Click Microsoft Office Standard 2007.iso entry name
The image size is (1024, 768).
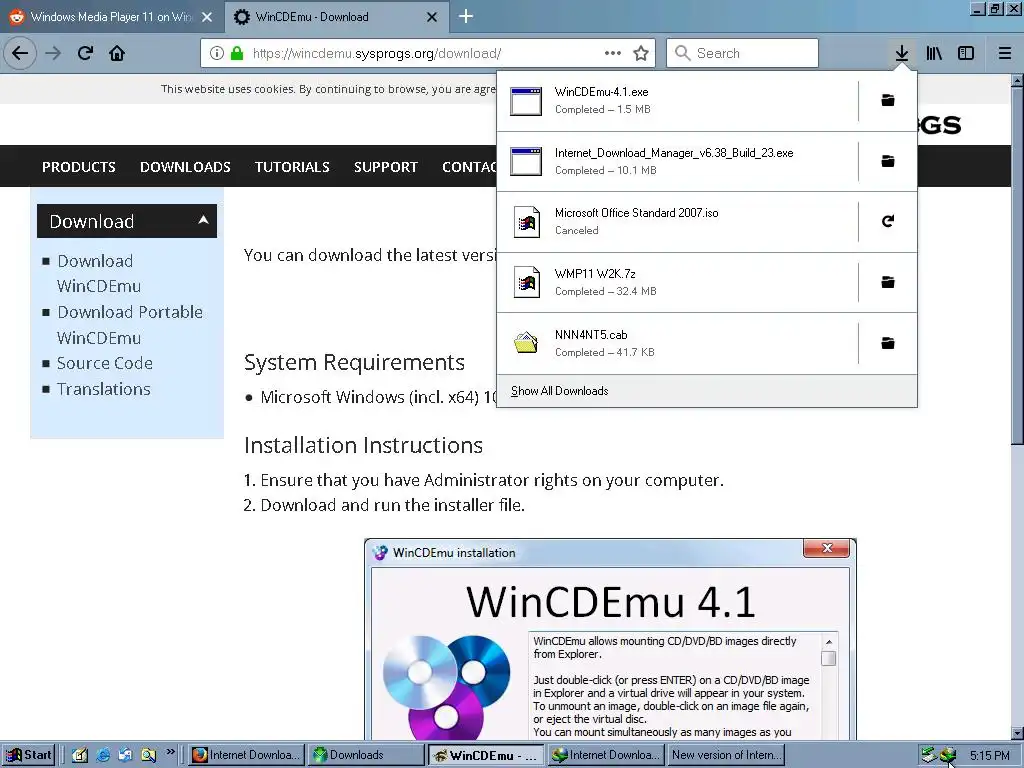[x=636, y=213]
